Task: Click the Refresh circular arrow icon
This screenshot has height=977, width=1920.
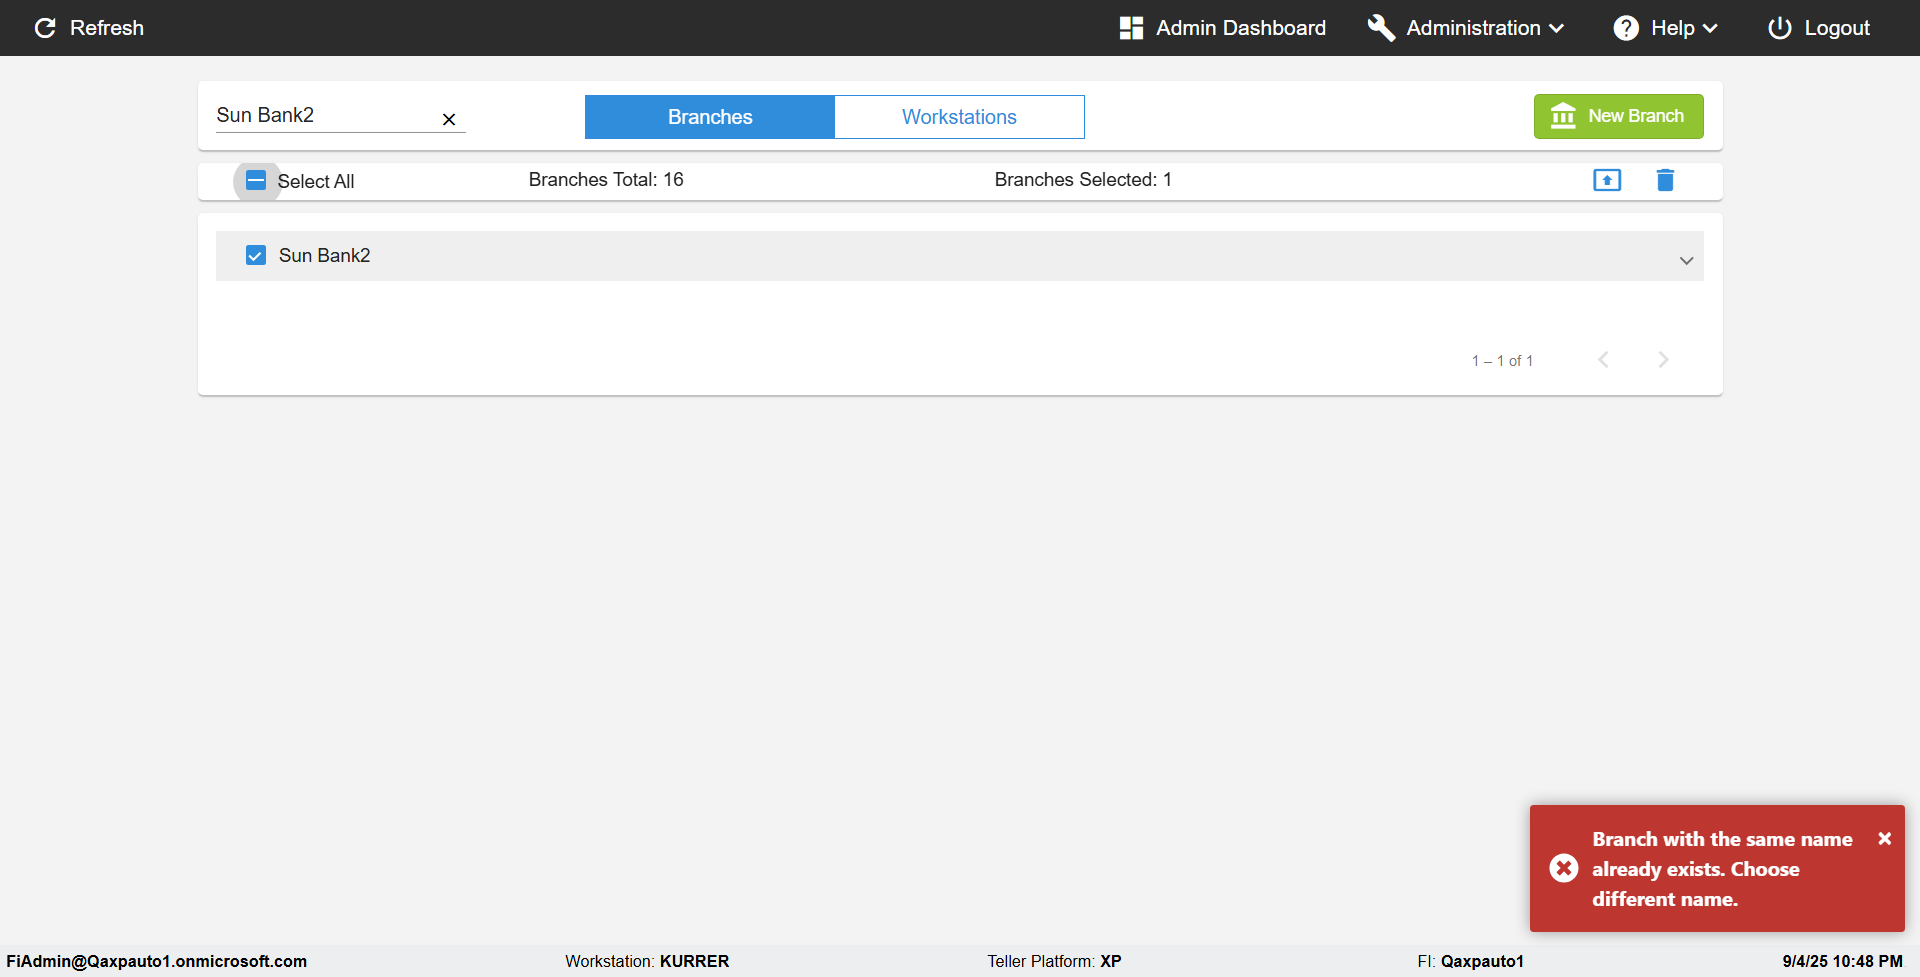Action: click(45, 28)
